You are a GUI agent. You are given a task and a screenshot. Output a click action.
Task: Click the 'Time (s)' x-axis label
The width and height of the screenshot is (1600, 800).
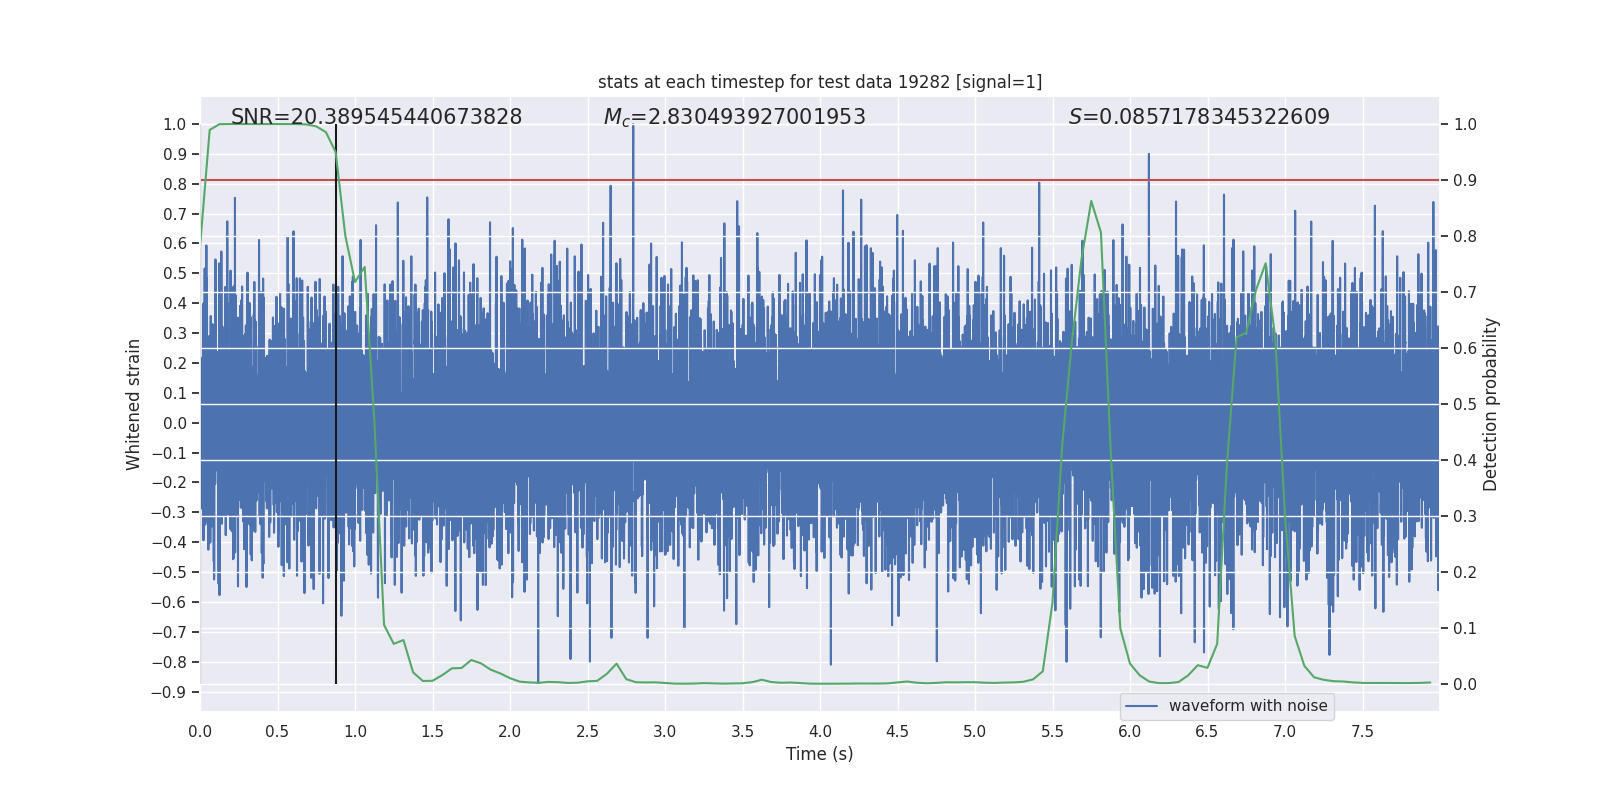coord(820,754)
